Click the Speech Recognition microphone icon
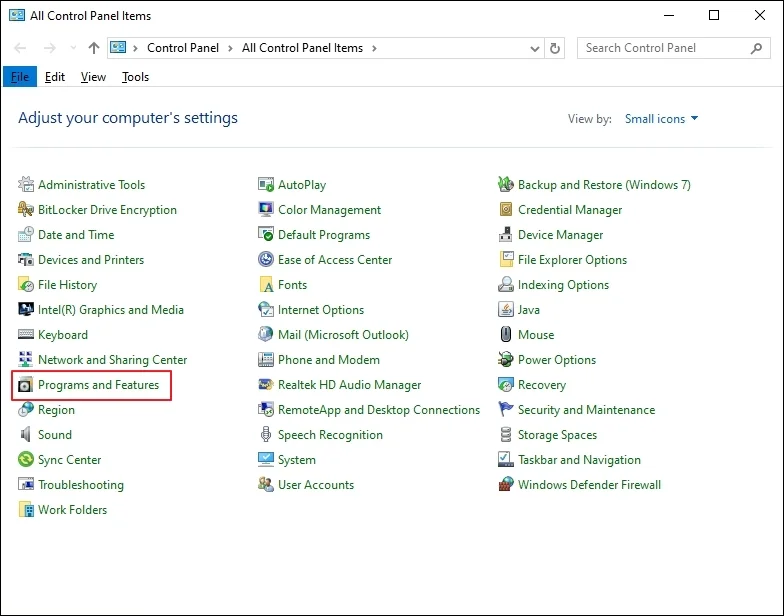Image resolution: width=784 pixels, height=616 pixels. tap(266, 434)
